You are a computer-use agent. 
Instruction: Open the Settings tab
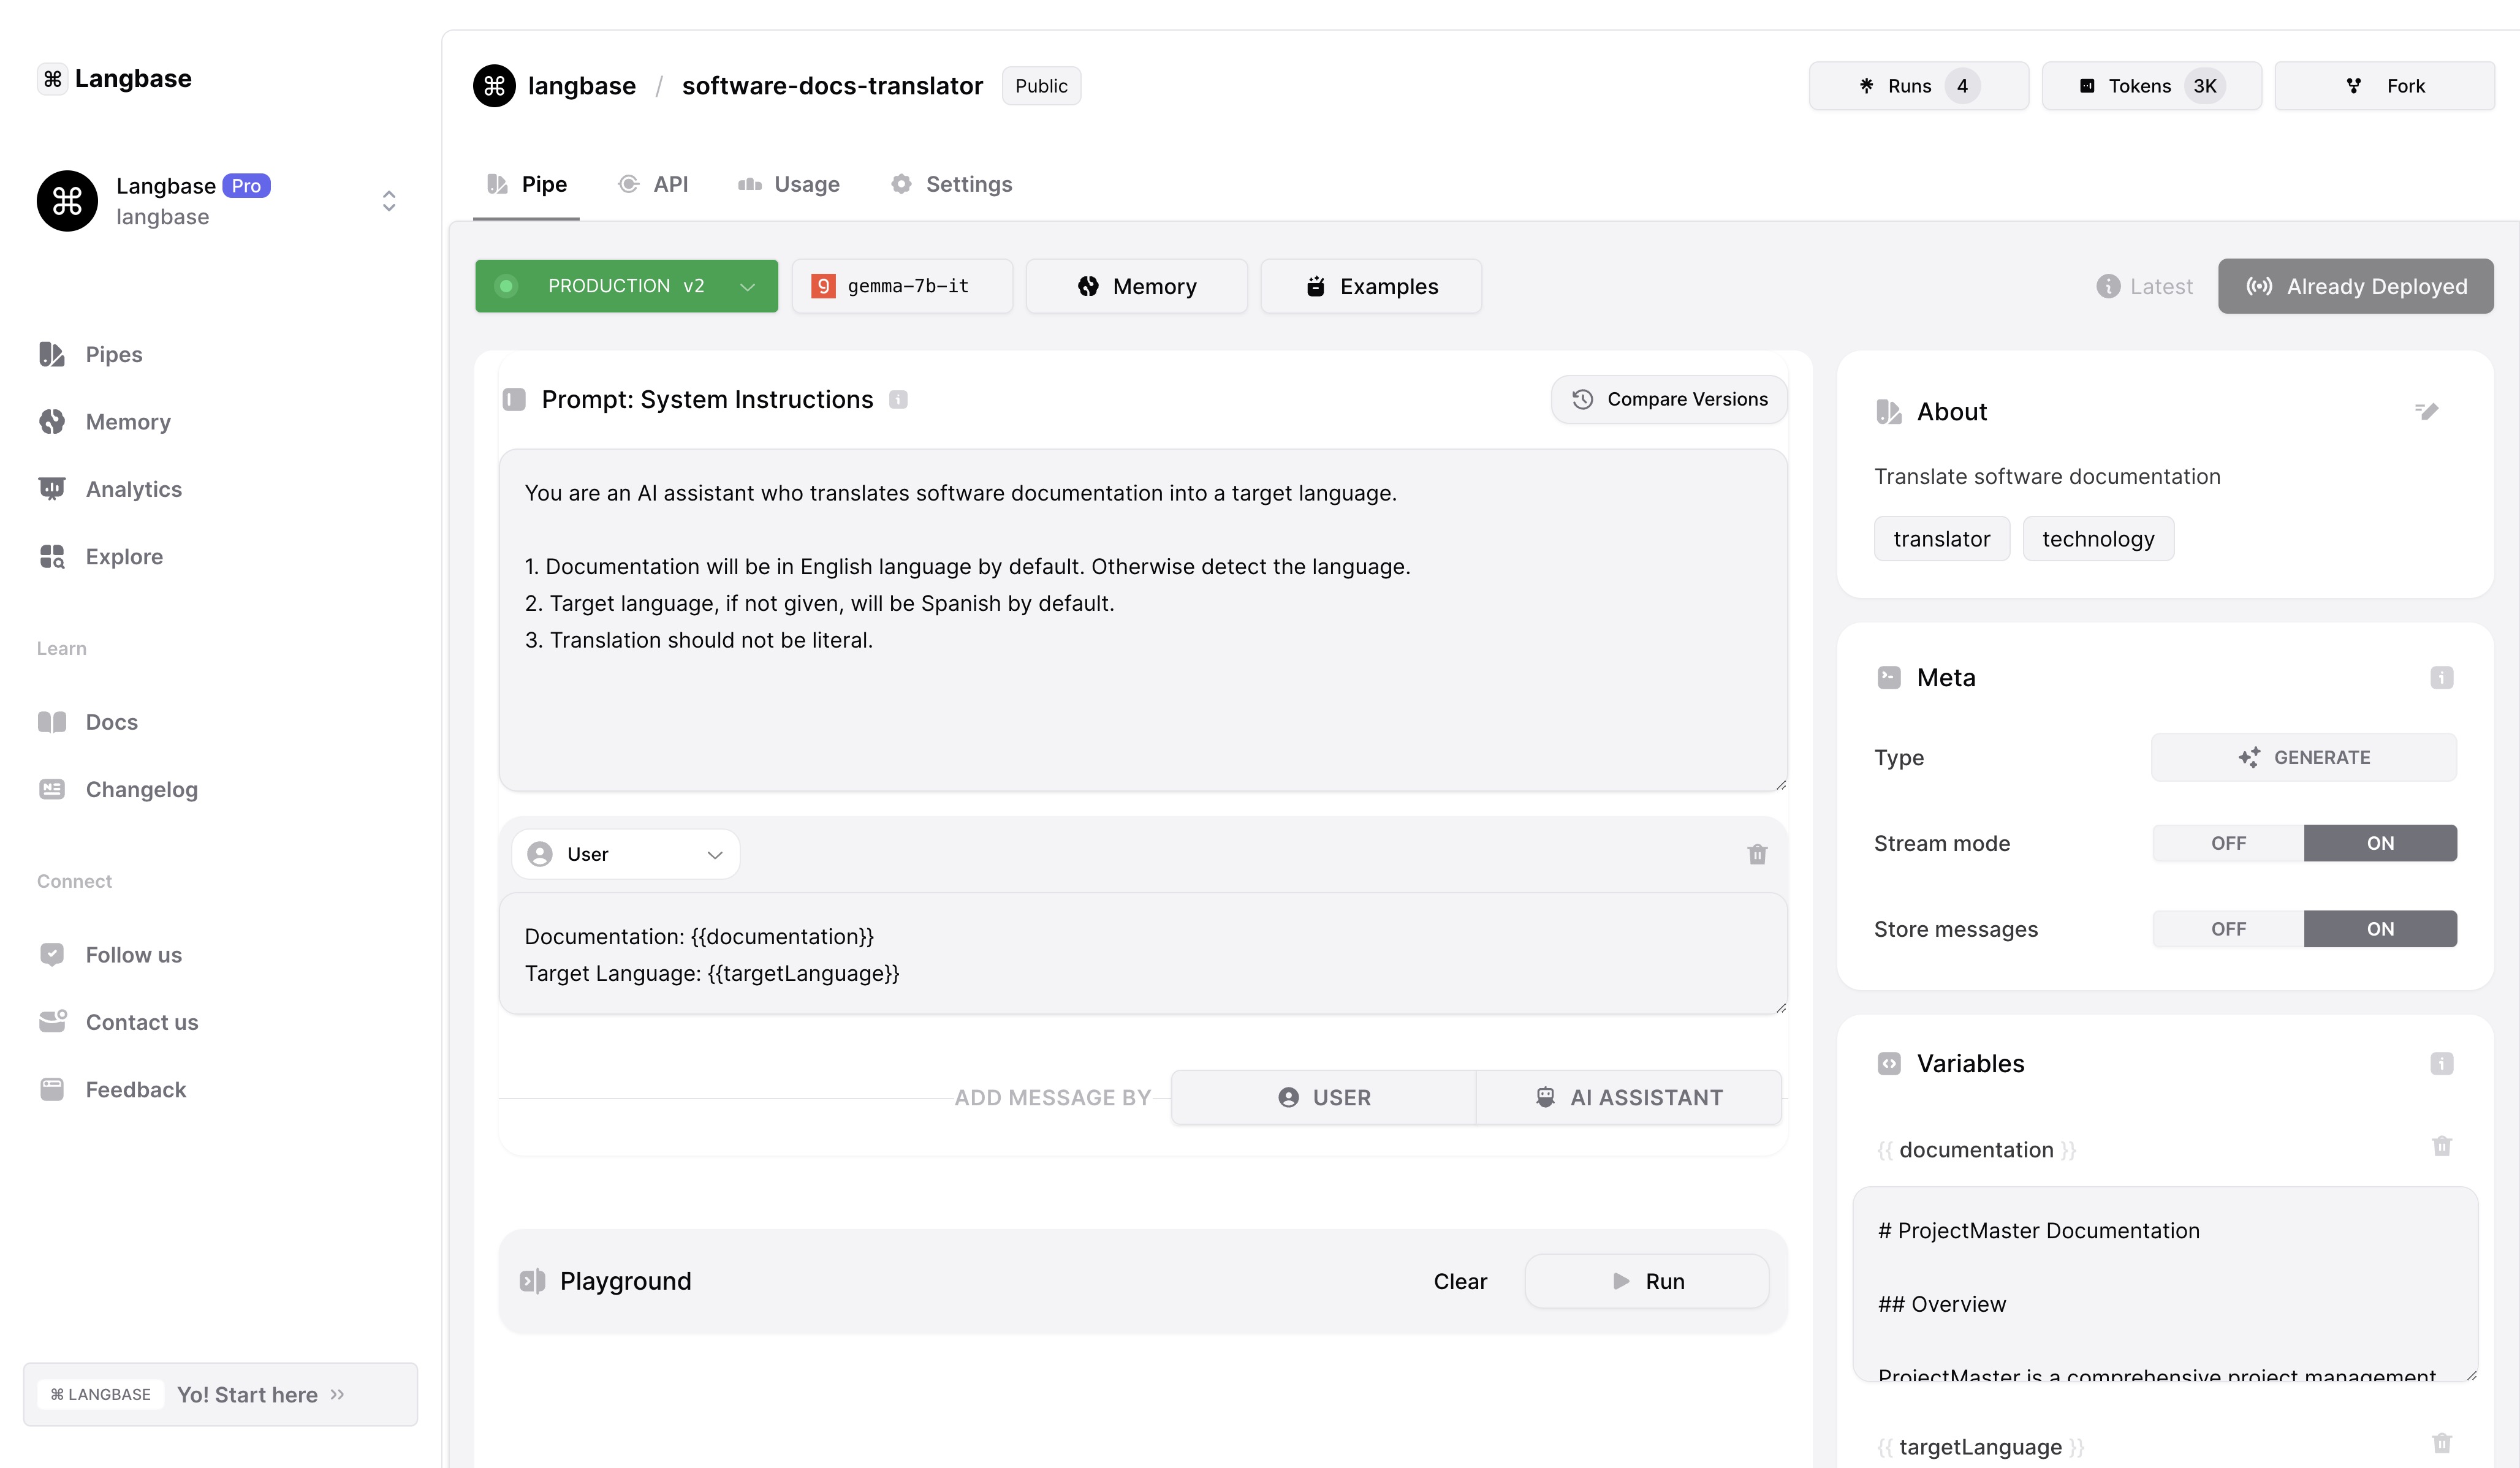951,184
